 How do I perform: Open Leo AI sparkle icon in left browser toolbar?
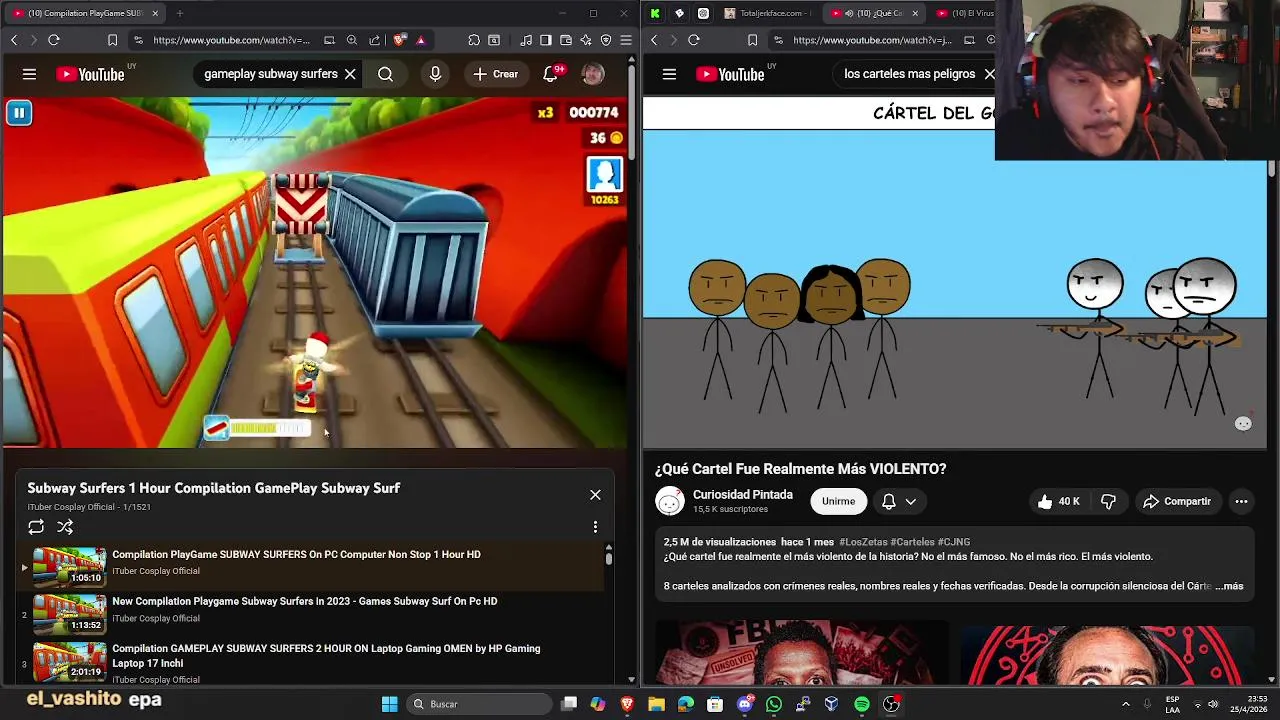[587, 40]
